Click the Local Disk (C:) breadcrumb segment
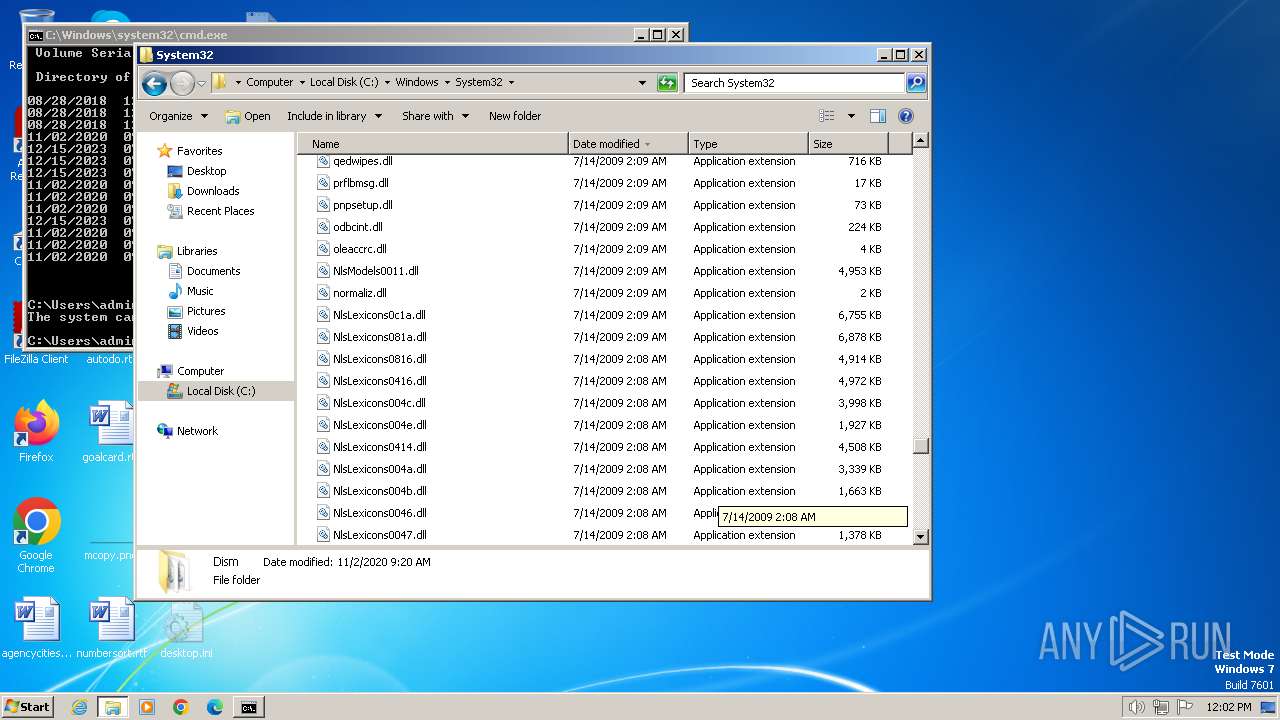1280x720 pixels. point(343,83)
